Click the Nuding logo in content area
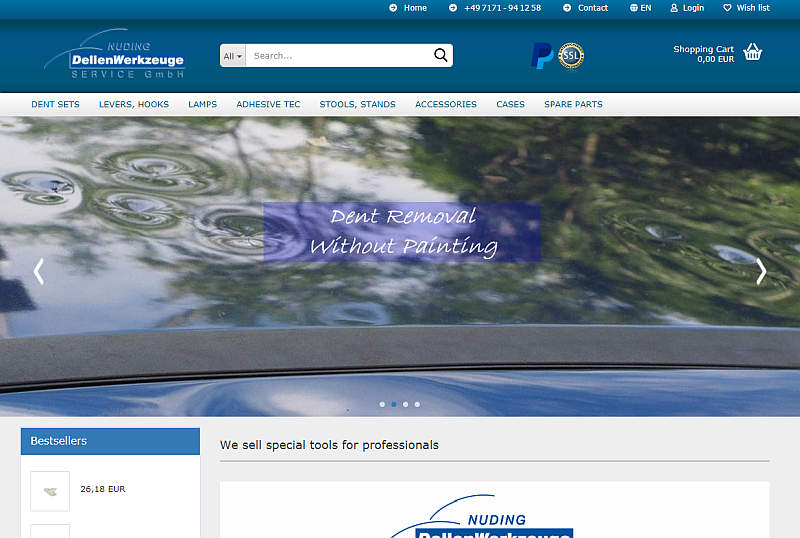800x538 pixels. click(482, 517)
